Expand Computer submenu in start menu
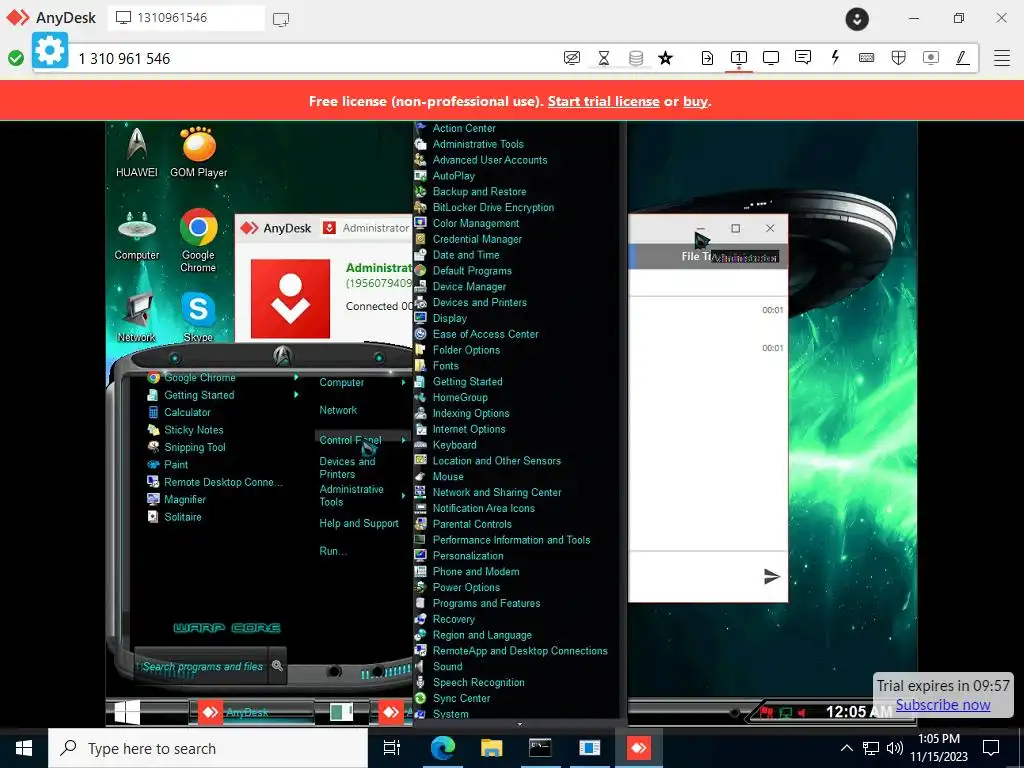The height and width of the screenshot is (768, 1024). [x=404, y=383]
